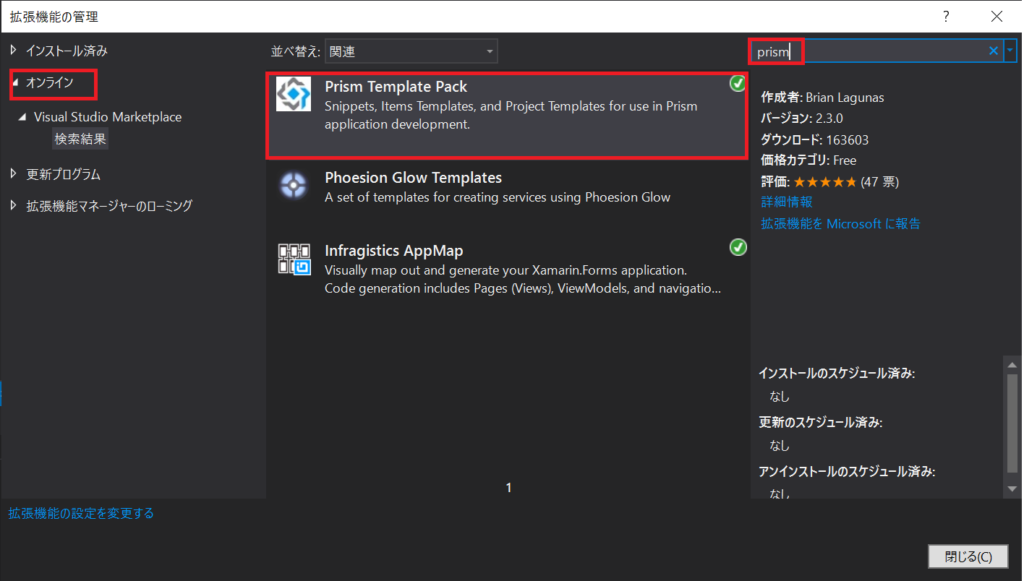
Task: Click the version value 2.3.0
Action: 829,118
